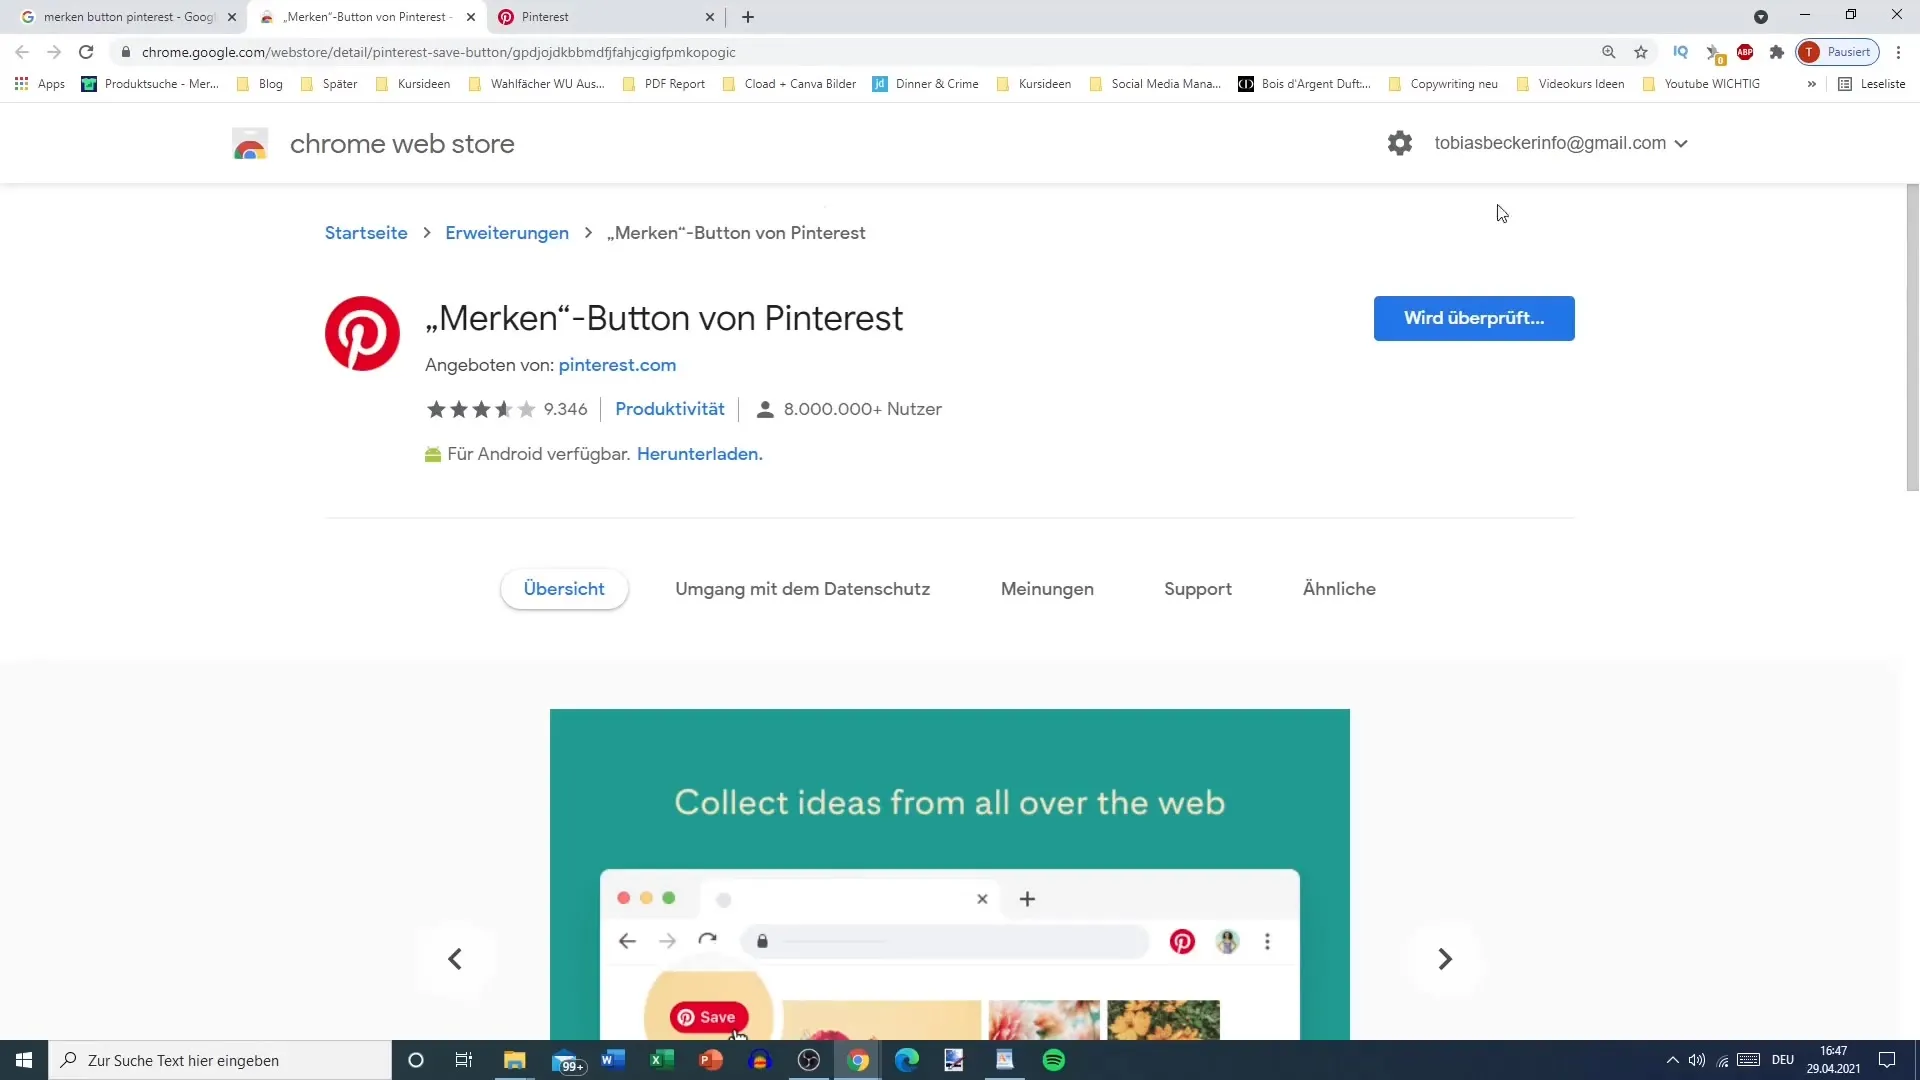Reload the current page
This screenshot has height=1080, width=1920.
click(86, 52)
